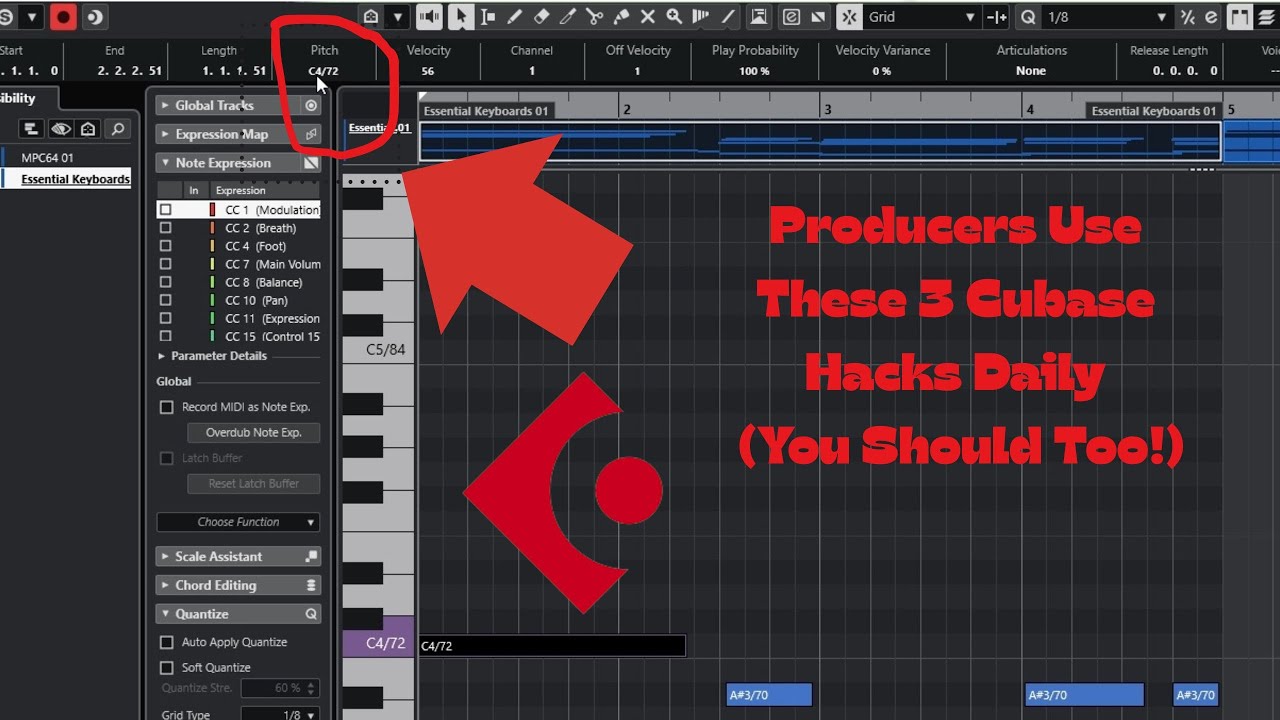Image resolution: width=1280 pixels, height=720 pixels.
Task: Collapse the Quantize section
Action: point(165,614)
